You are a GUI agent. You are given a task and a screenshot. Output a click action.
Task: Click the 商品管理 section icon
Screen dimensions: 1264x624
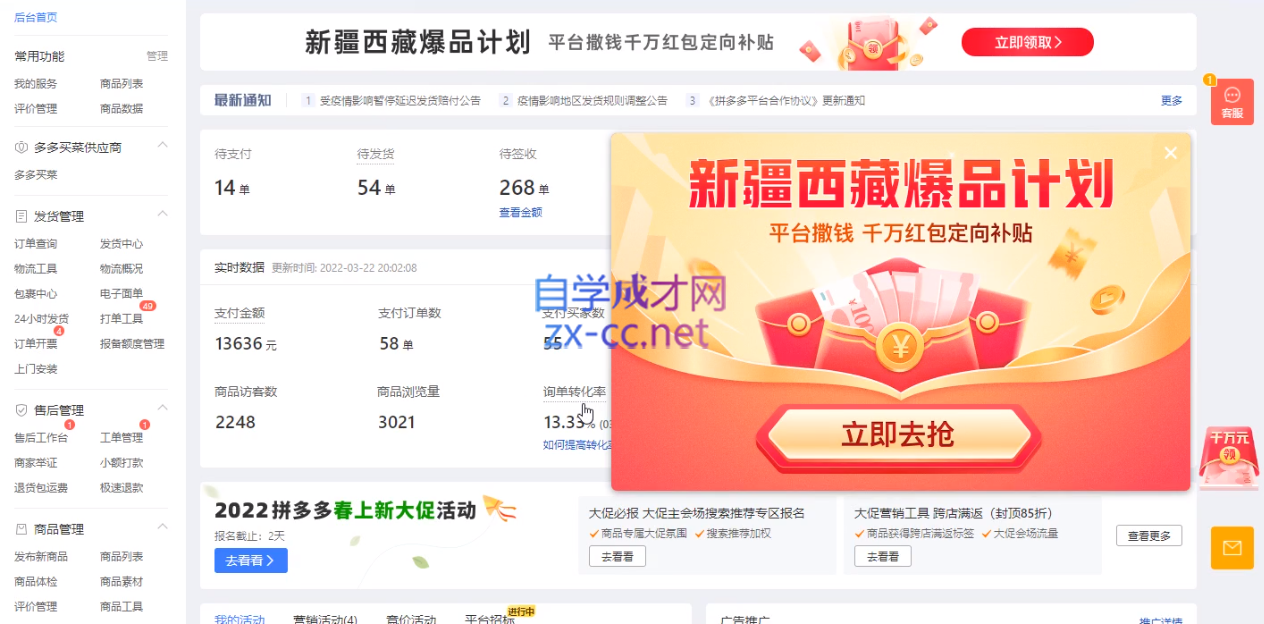coord(21,529)
